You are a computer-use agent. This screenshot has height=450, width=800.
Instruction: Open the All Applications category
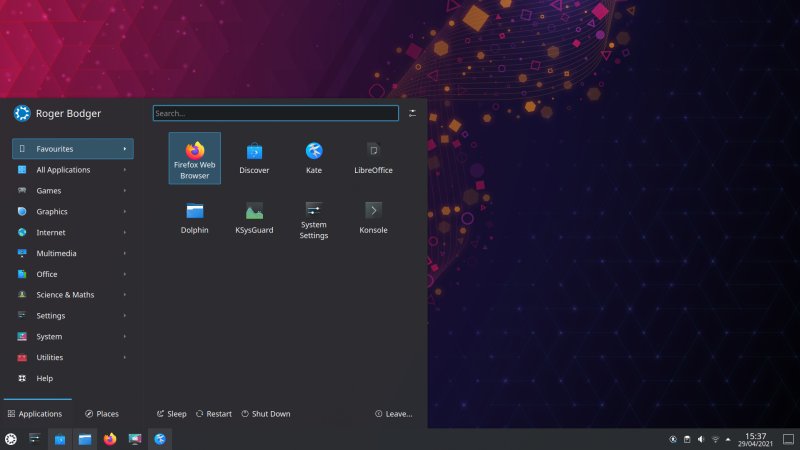72,170
